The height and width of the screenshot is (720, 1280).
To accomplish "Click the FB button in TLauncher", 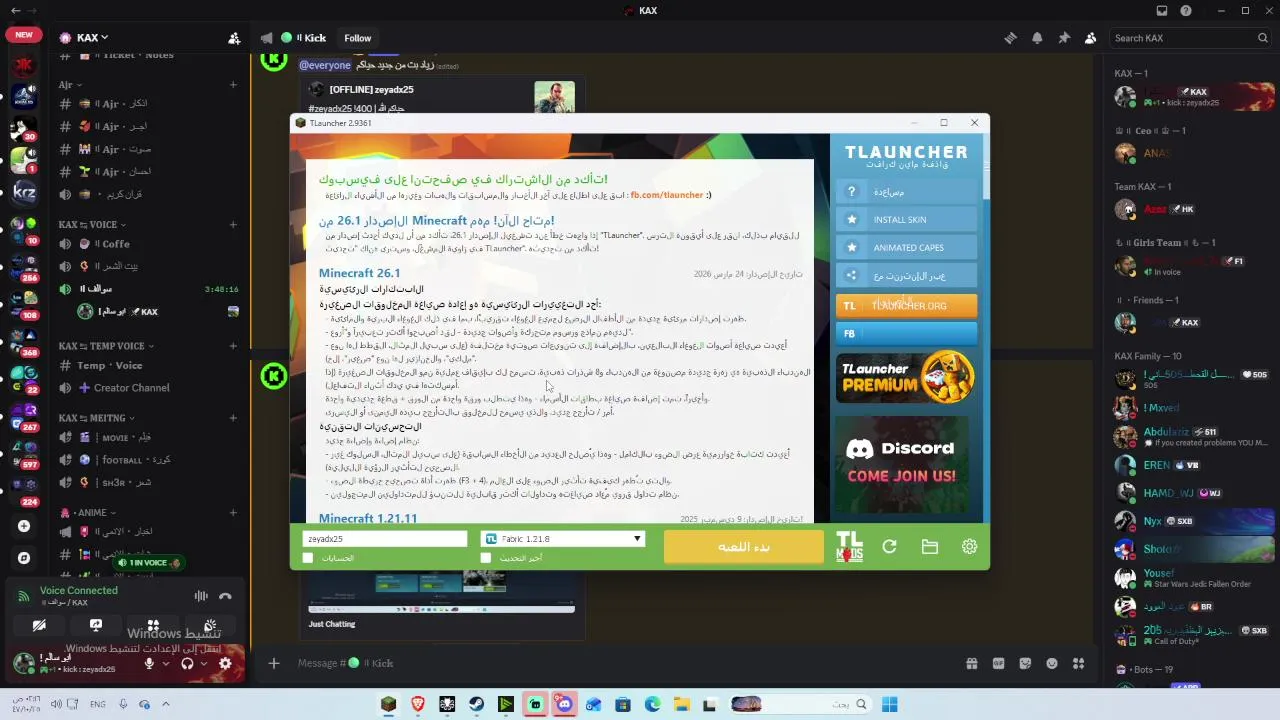I will [x=906, y=334].
